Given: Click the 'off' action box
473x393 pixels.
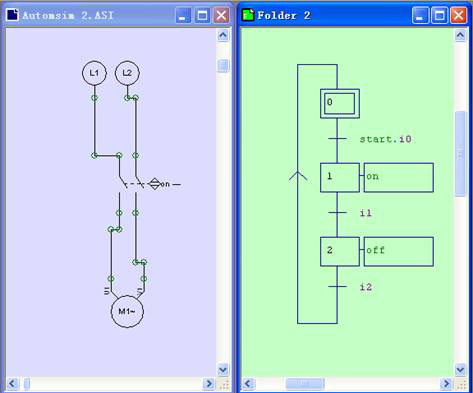Looking at the screenshot, I should coord(399,252).
